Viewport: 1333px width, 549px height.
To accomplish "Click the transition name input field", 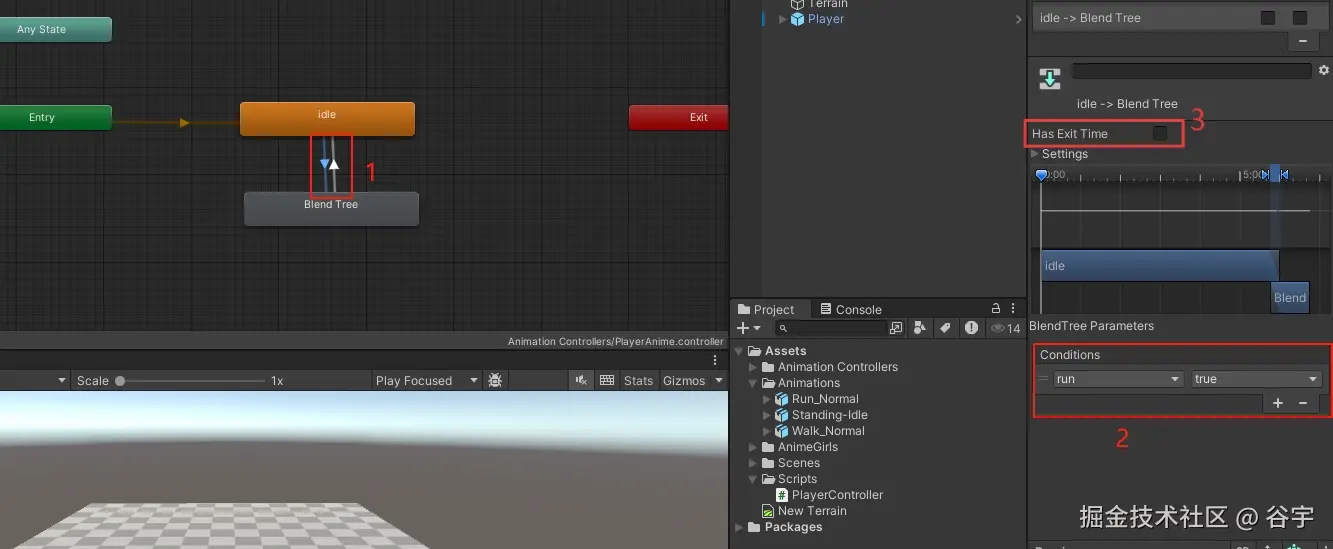I will (x=1191, y=71).
